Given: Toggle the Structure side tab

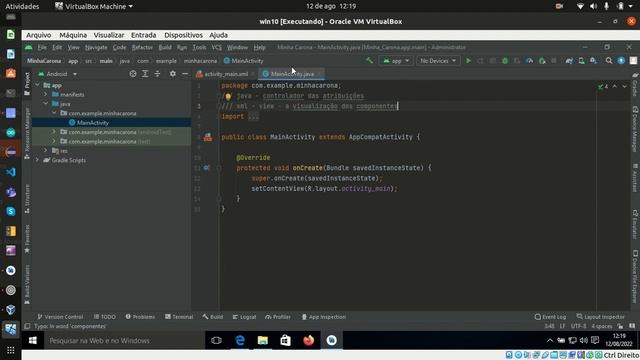Looking at the screenshot, I should tap(27, 199).
